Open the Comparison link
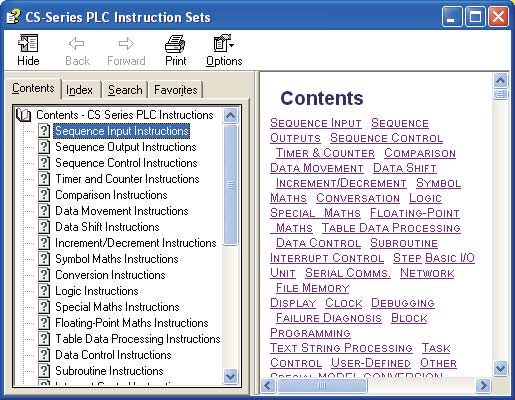Viewport: 515px width, 400px height. (420, 153)
